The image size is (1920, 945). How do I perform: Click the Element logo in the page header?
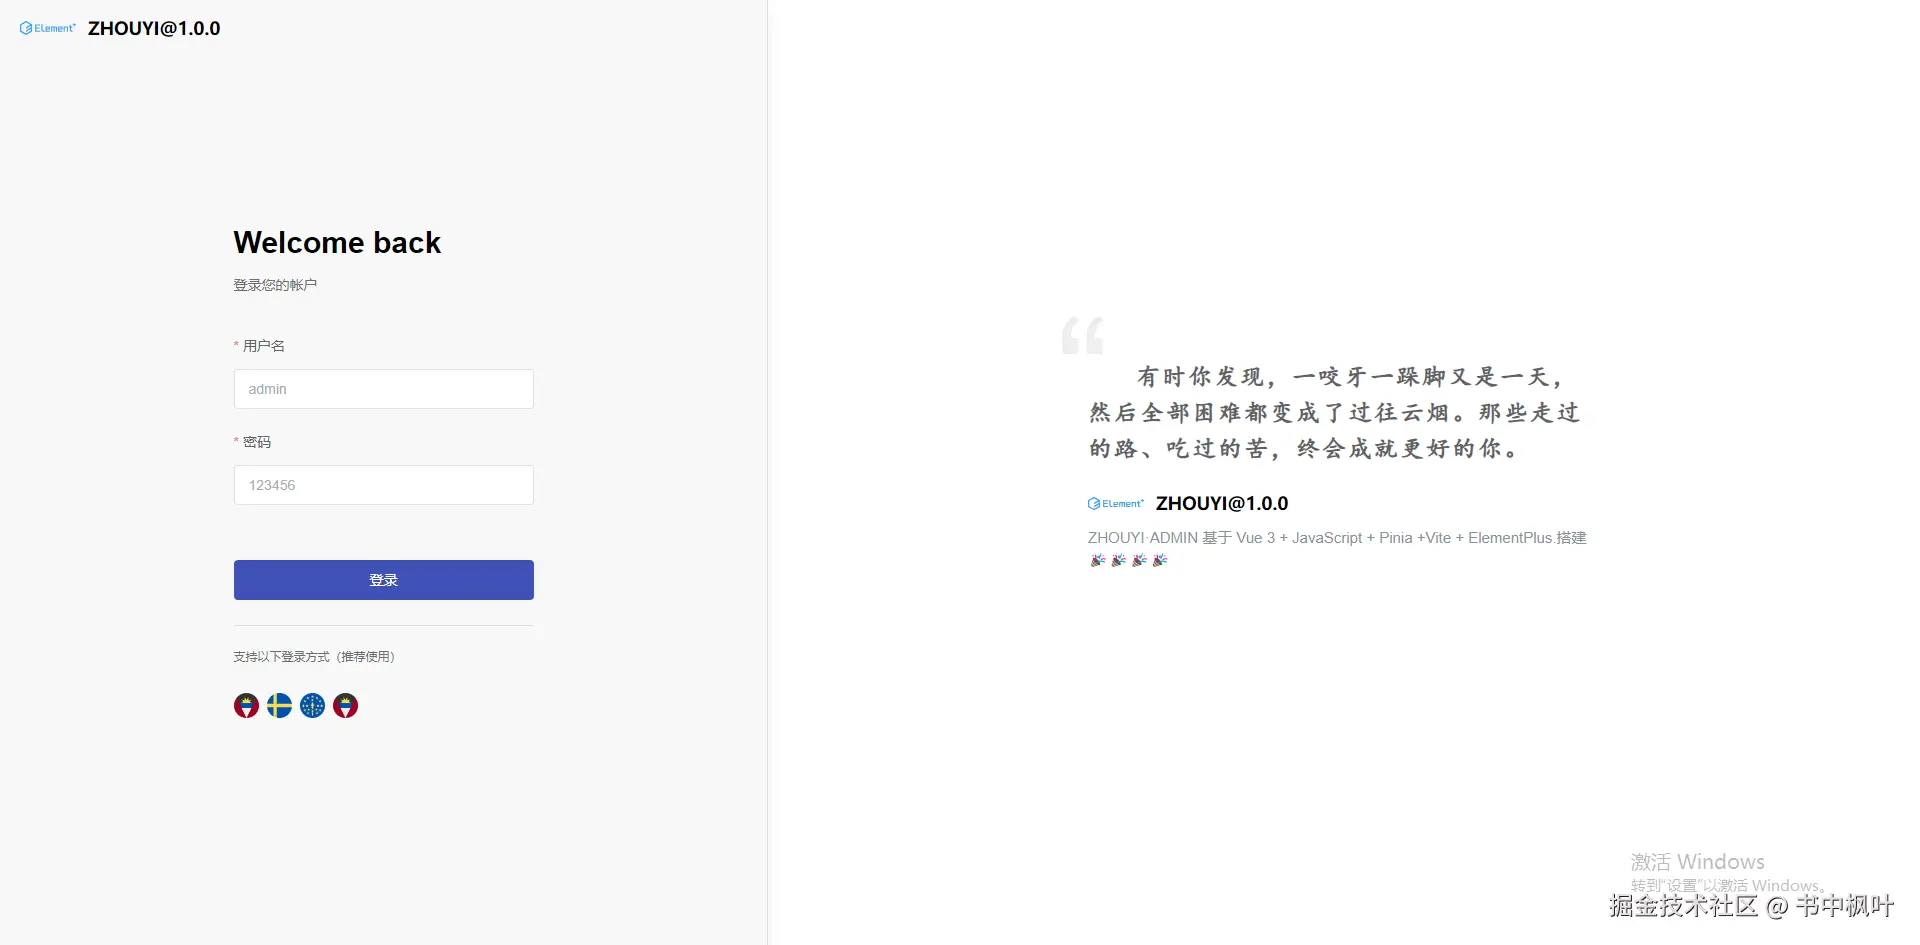point(48,28)
